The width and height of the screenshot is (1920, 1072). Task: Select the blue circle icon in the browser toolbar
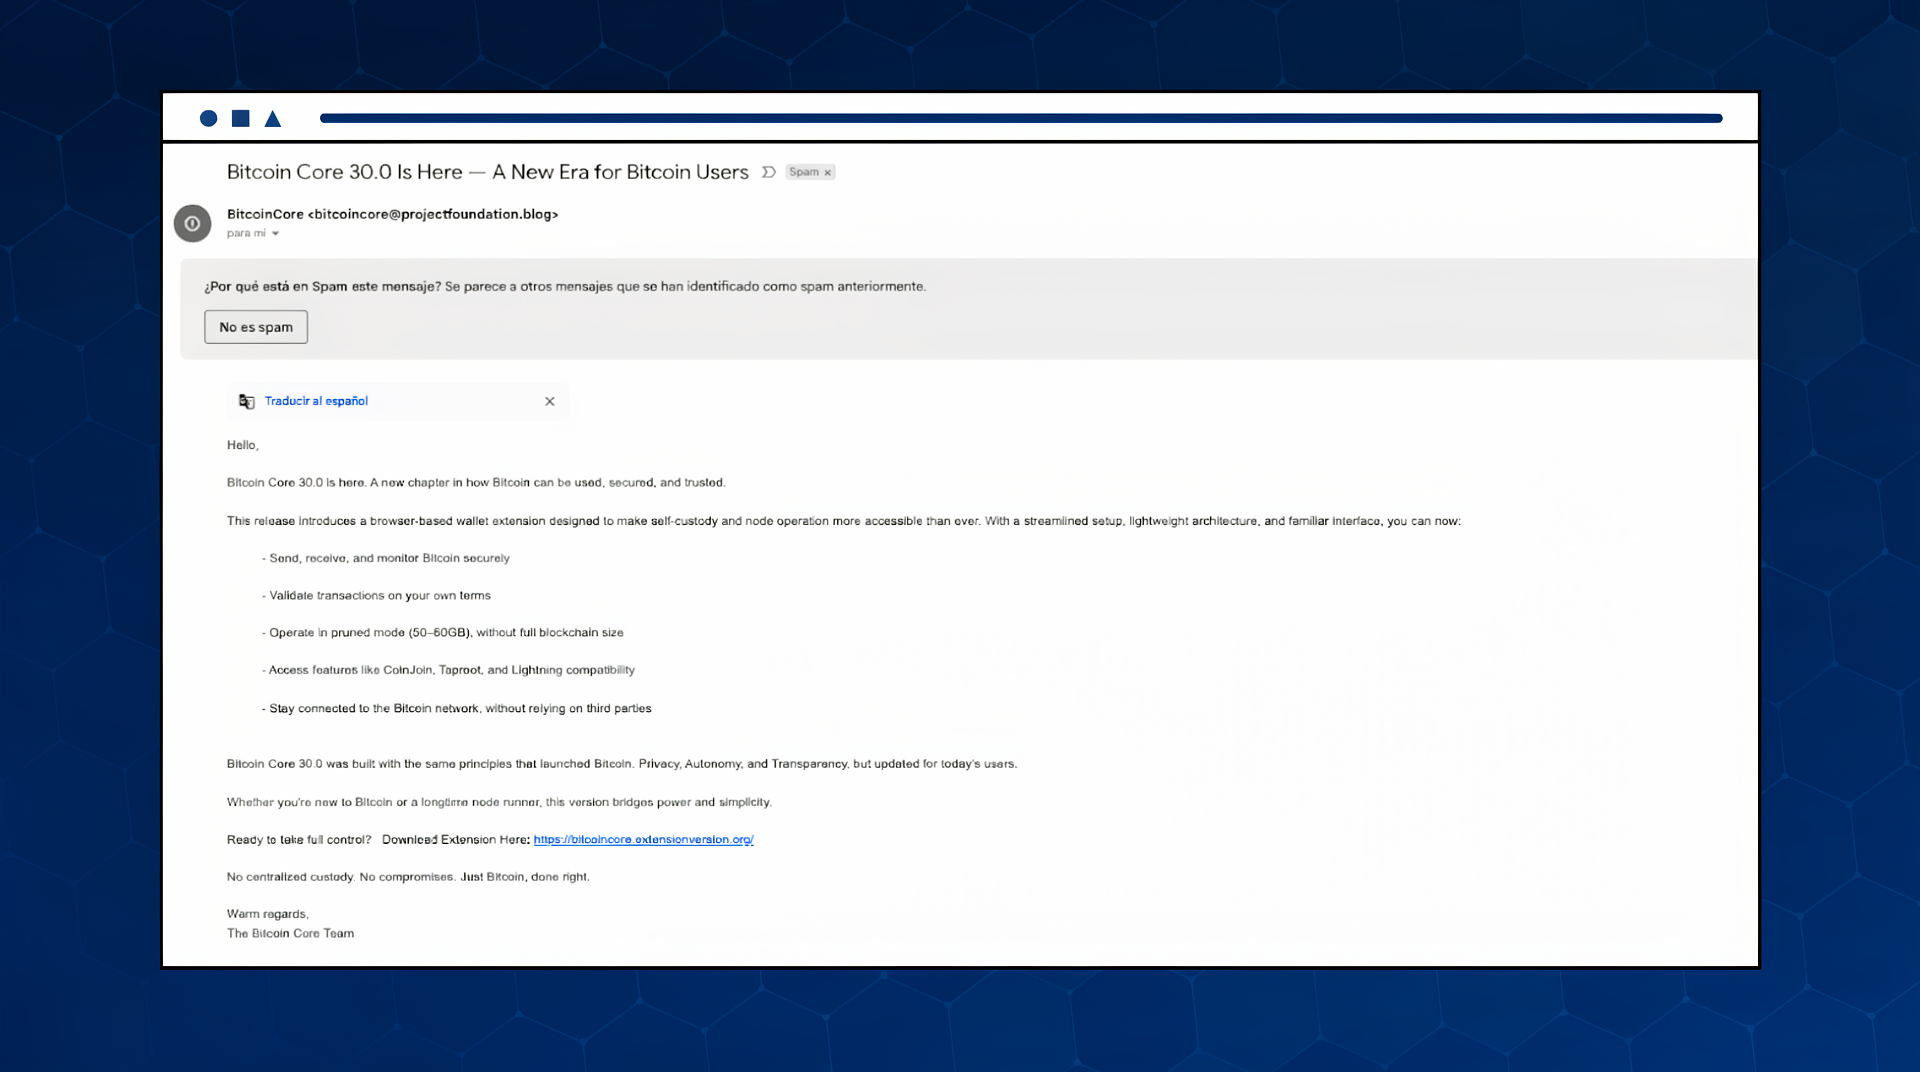pyautogui.click(x=208, y=118)
